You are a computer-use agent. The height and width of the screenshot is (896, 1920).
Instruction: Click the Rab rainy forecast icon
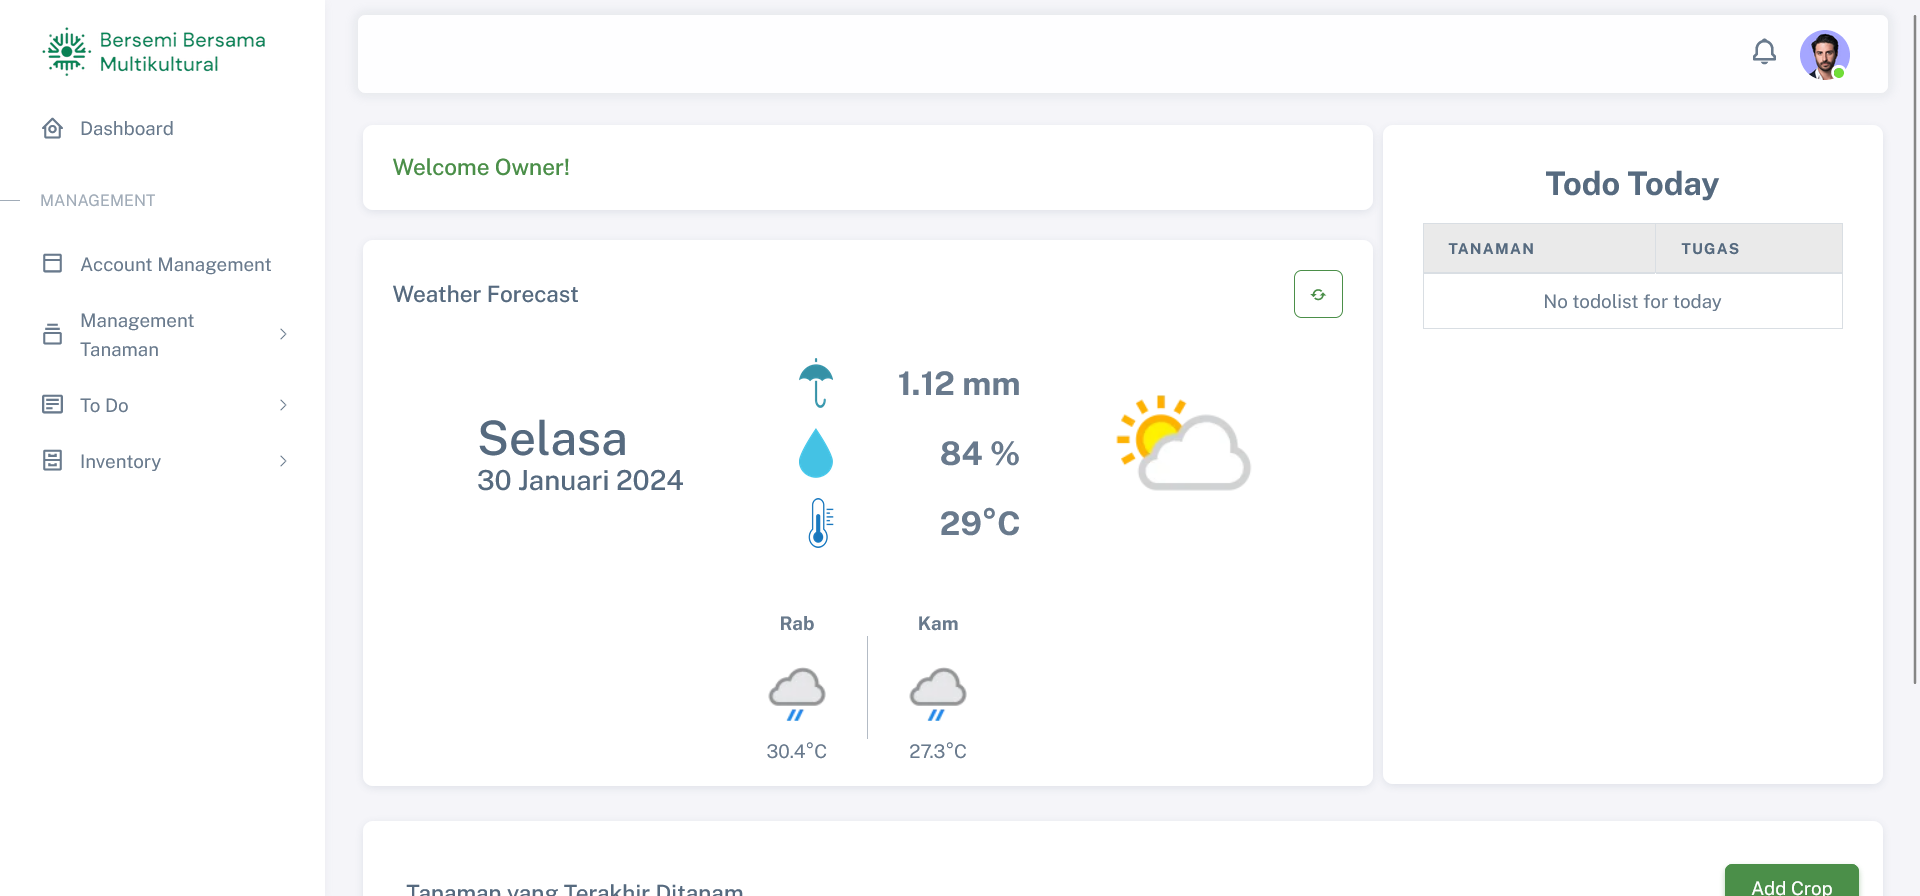coord(797,693)
